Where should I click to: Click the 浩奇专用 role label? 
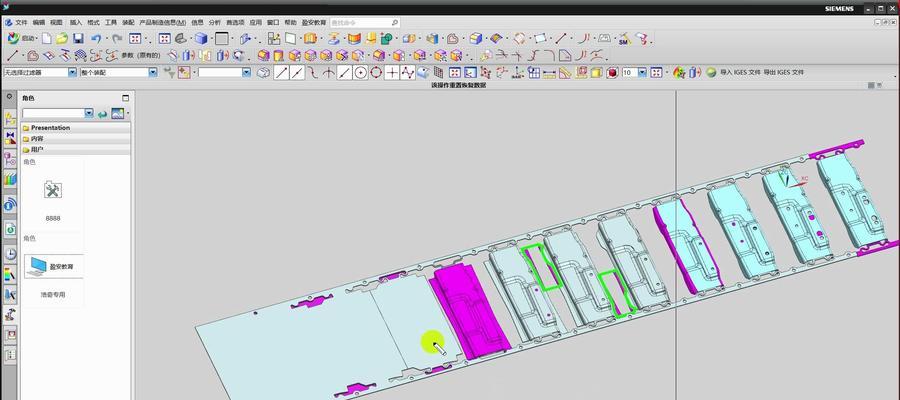(x=53, y=294)
